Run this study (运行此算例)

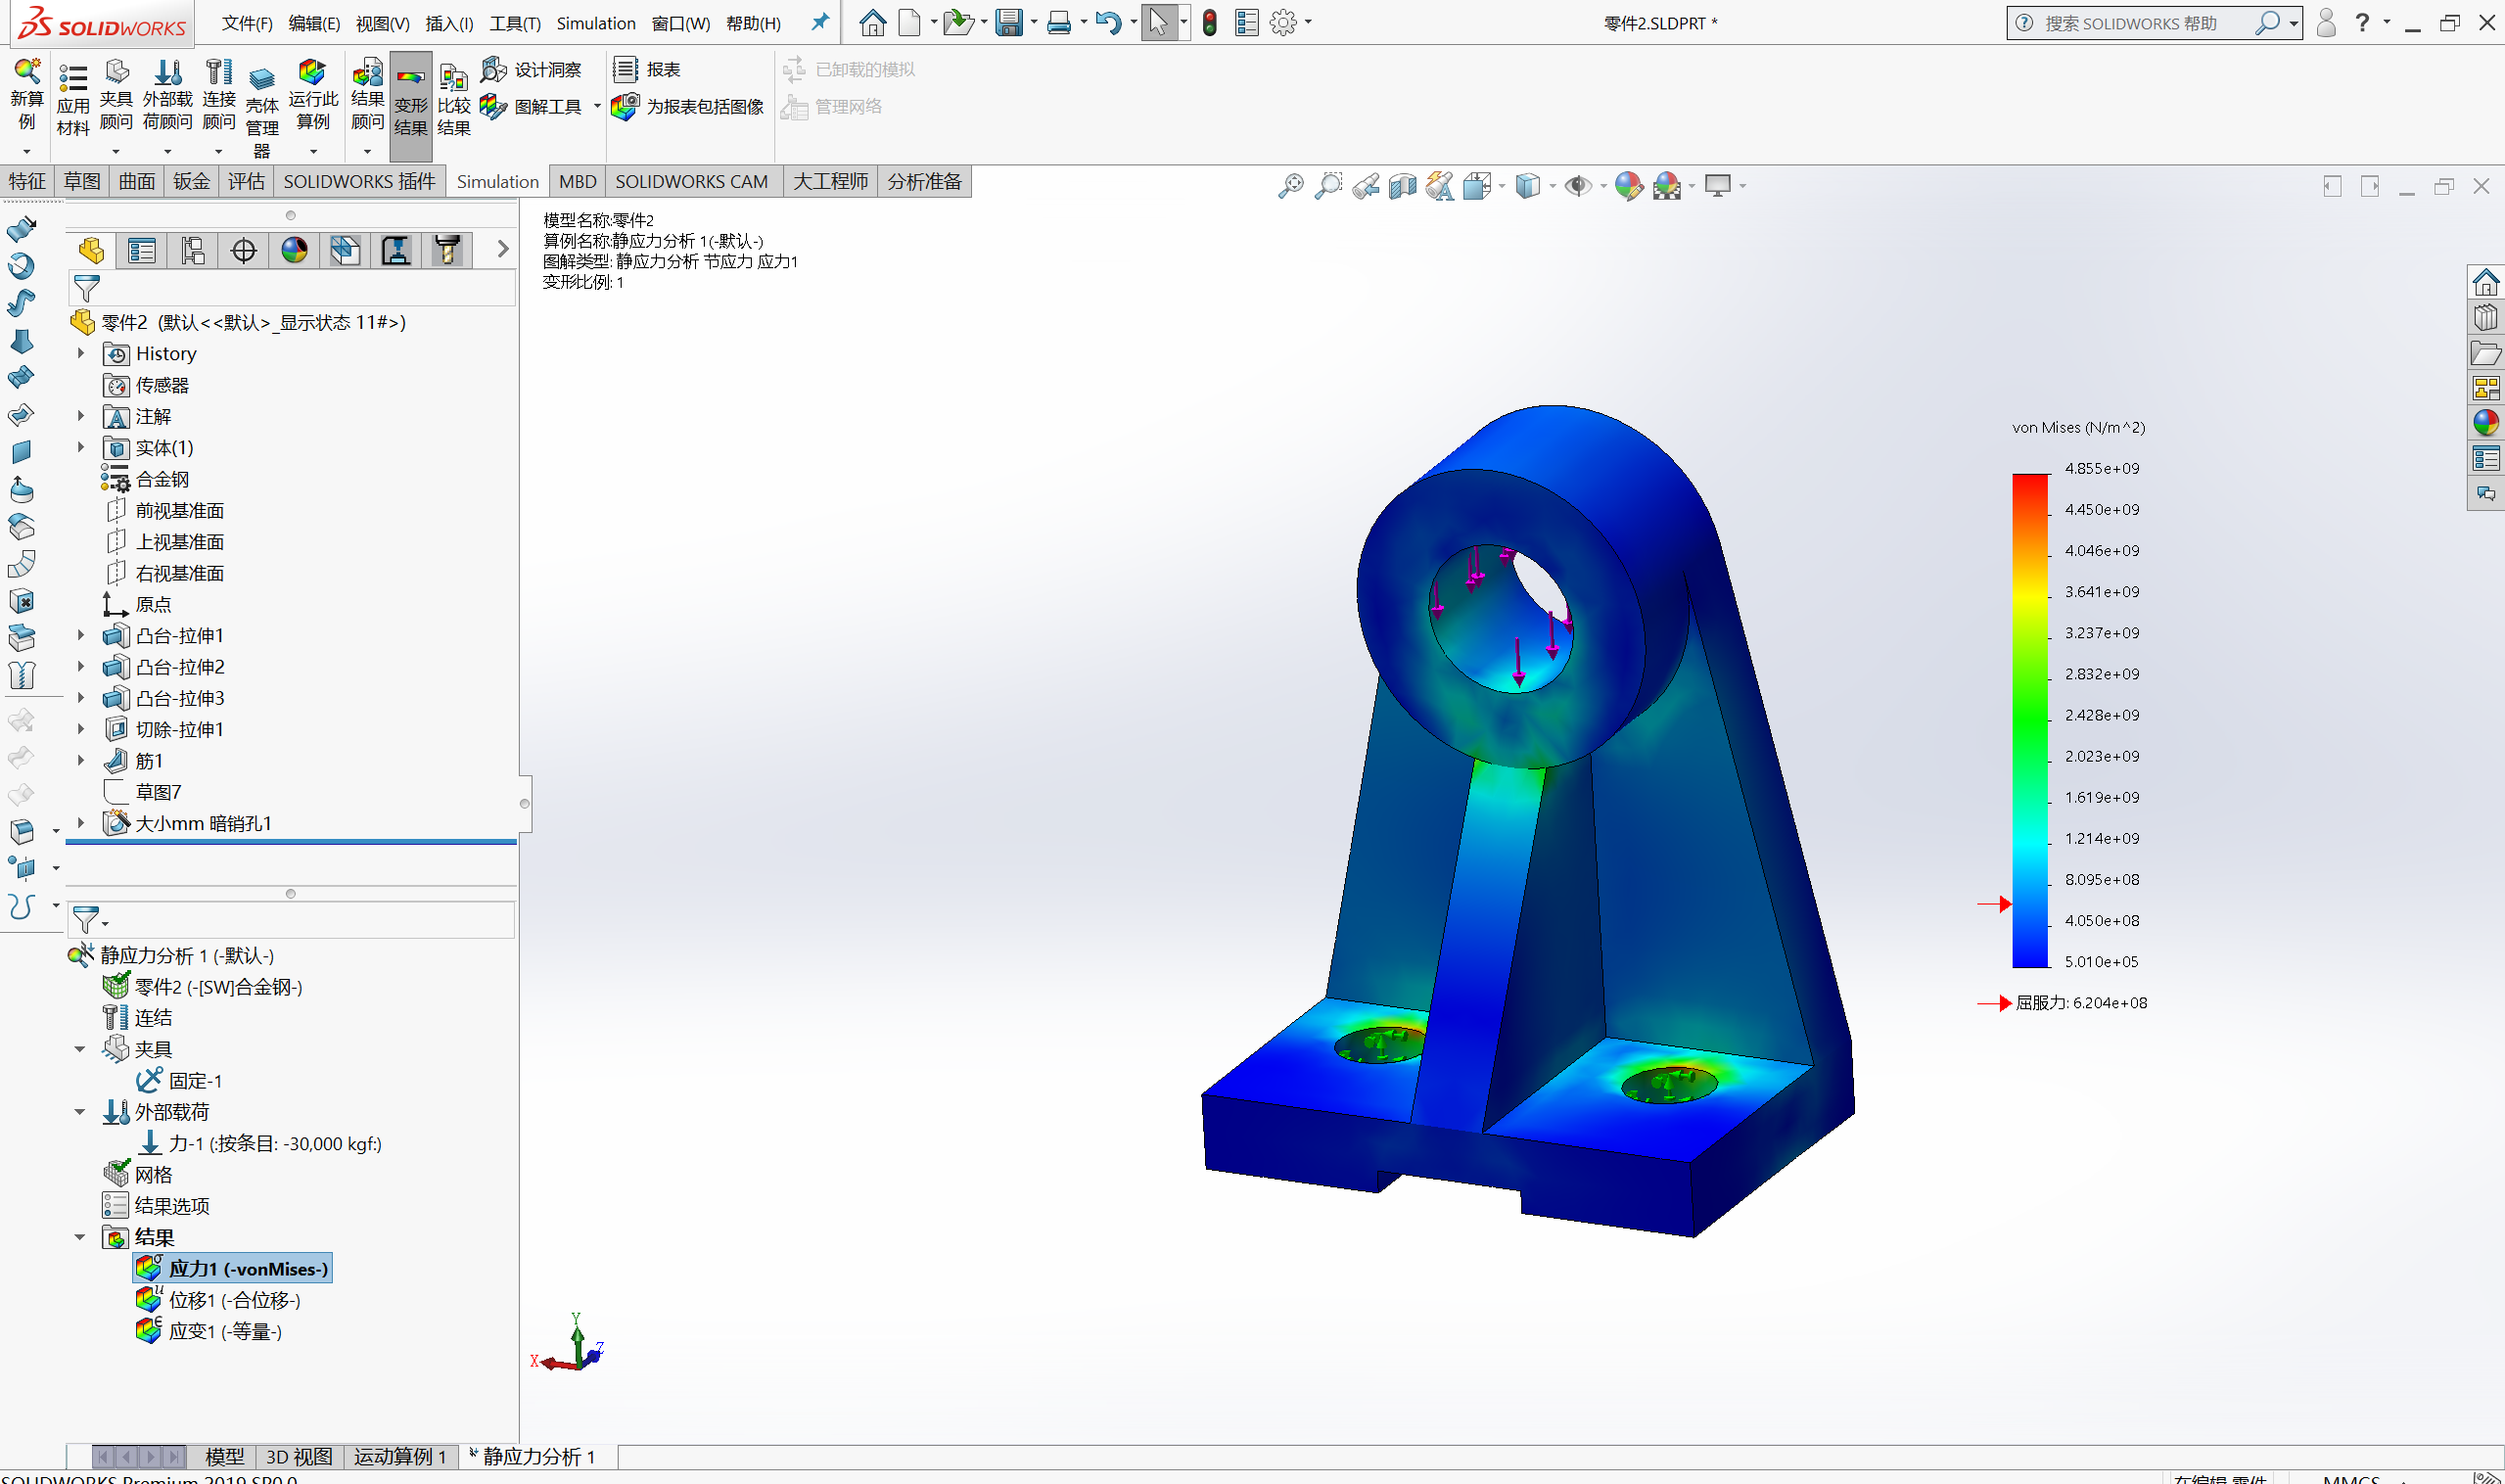click(313, 95)
